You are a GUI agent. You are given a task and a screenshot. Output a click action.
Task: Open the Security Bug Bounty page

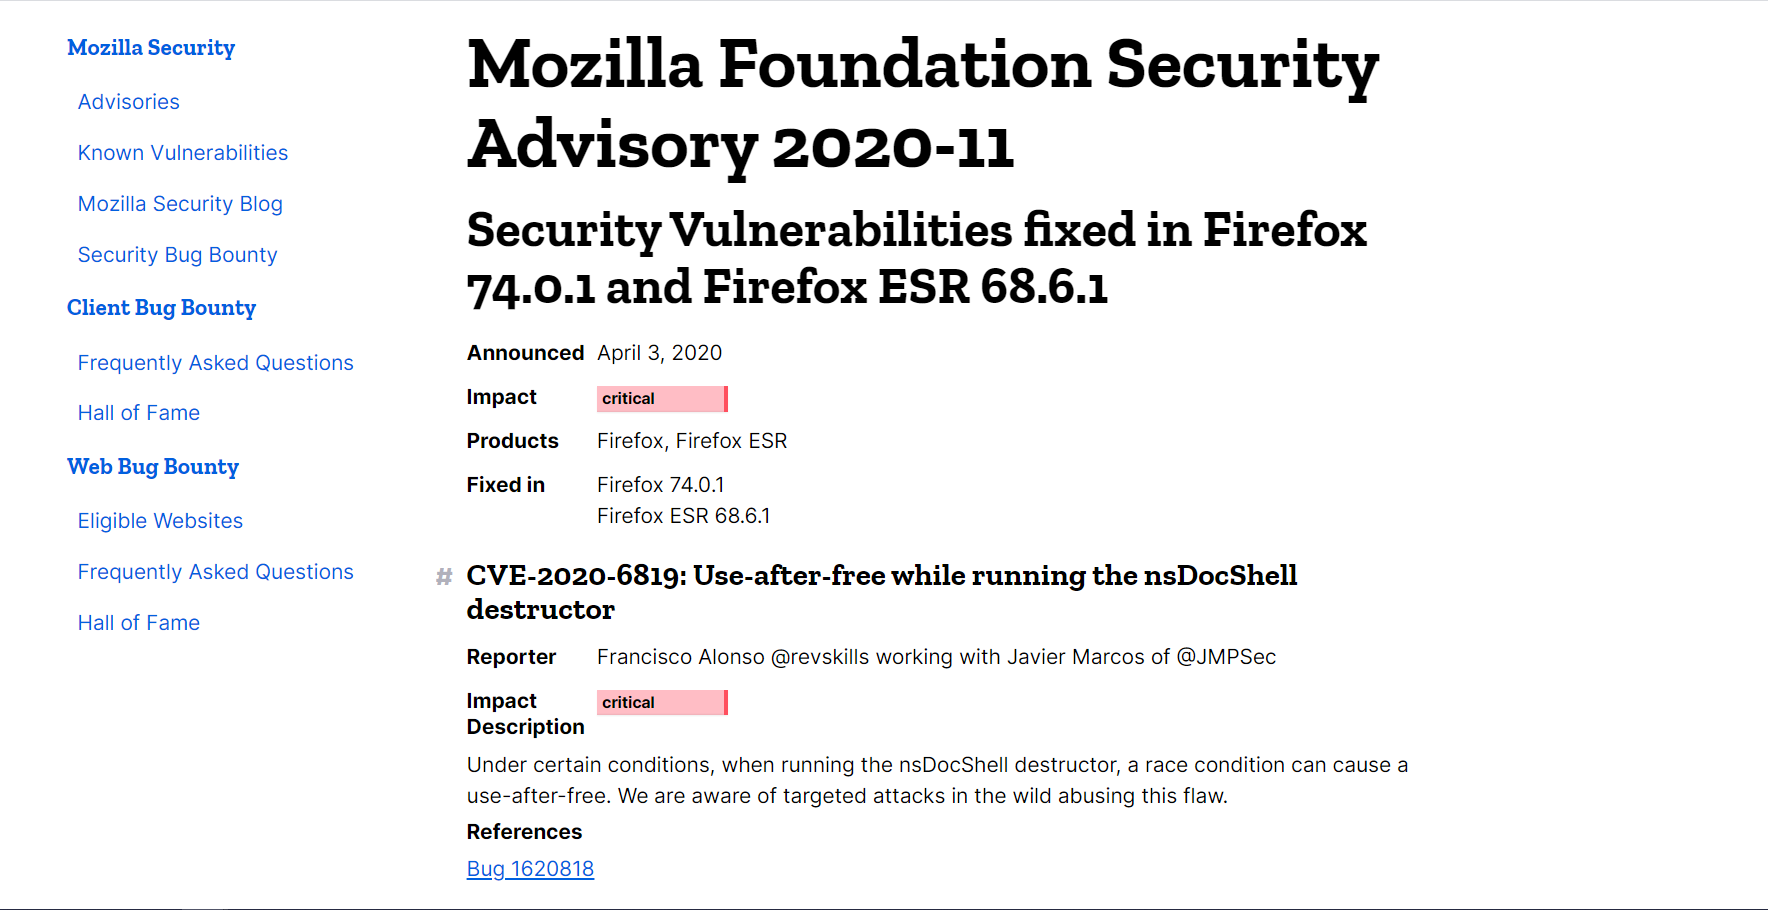coord(177,254)
